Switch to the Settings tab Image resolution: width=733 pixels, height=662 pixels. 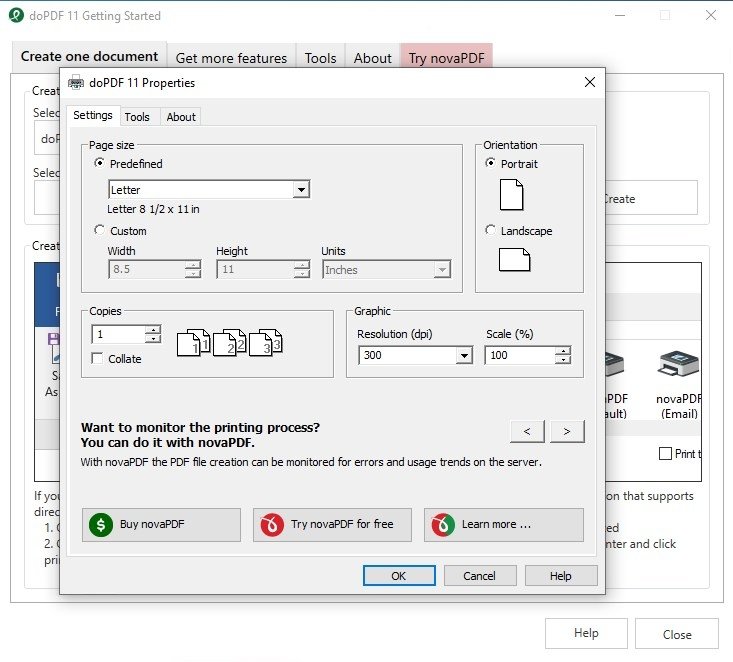tap(93, 115)
